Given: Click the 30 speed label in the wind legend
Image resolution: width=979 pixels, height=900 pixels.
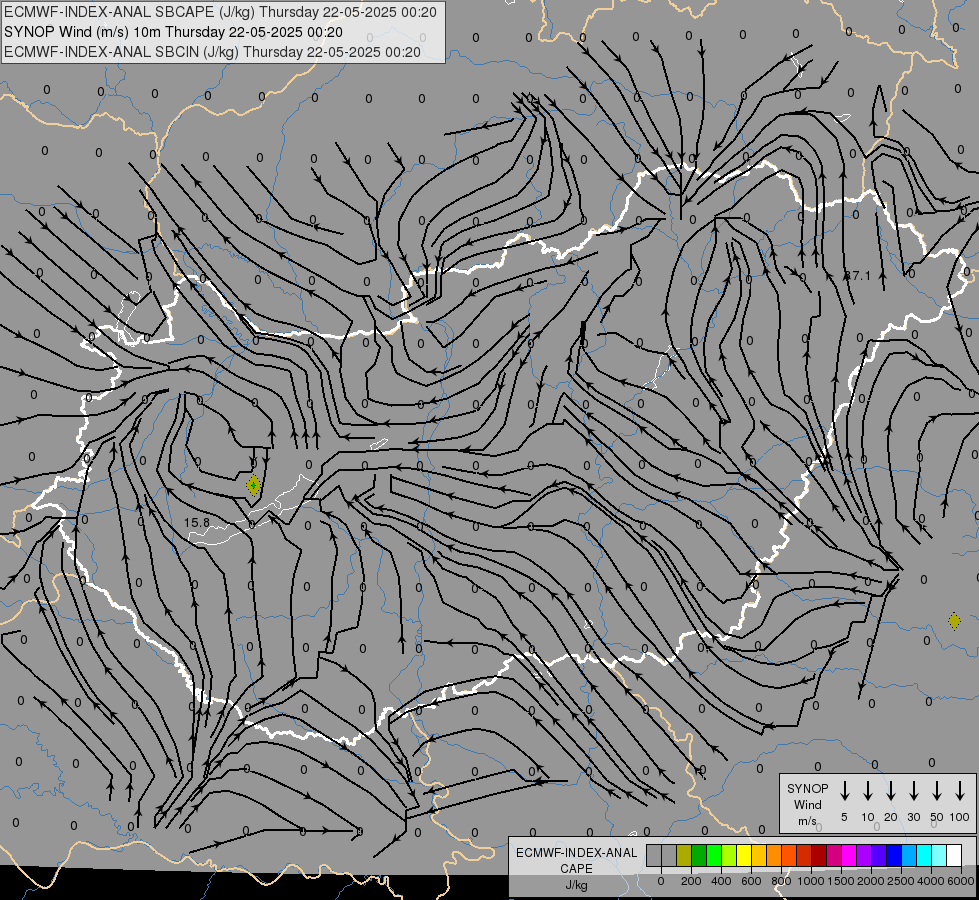Looking at the screenshot, I should 913,817.
